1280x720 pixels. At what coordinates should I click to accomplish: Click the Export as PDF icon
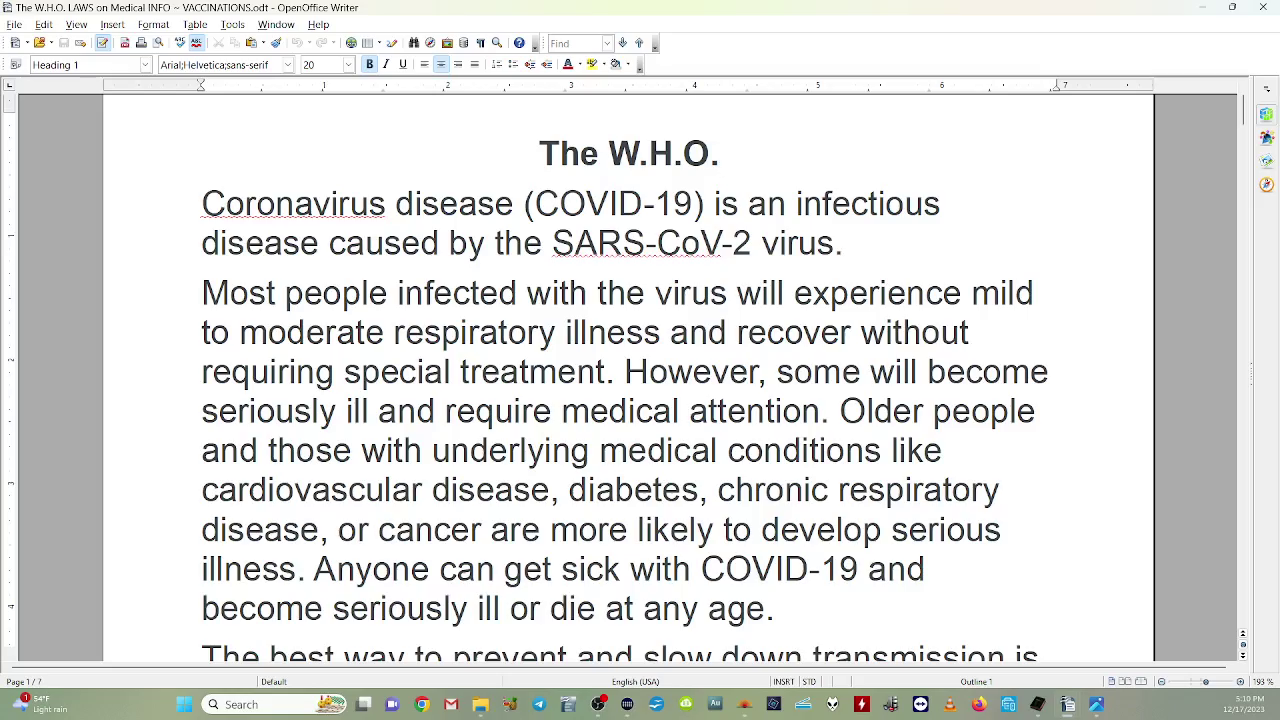[x=124, y=43]
